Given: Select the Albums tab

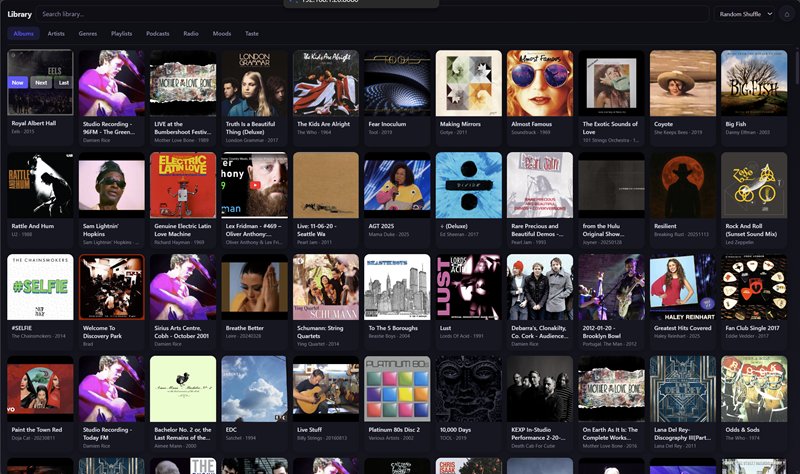Looking at the screenshot, I should coord(23,34).
